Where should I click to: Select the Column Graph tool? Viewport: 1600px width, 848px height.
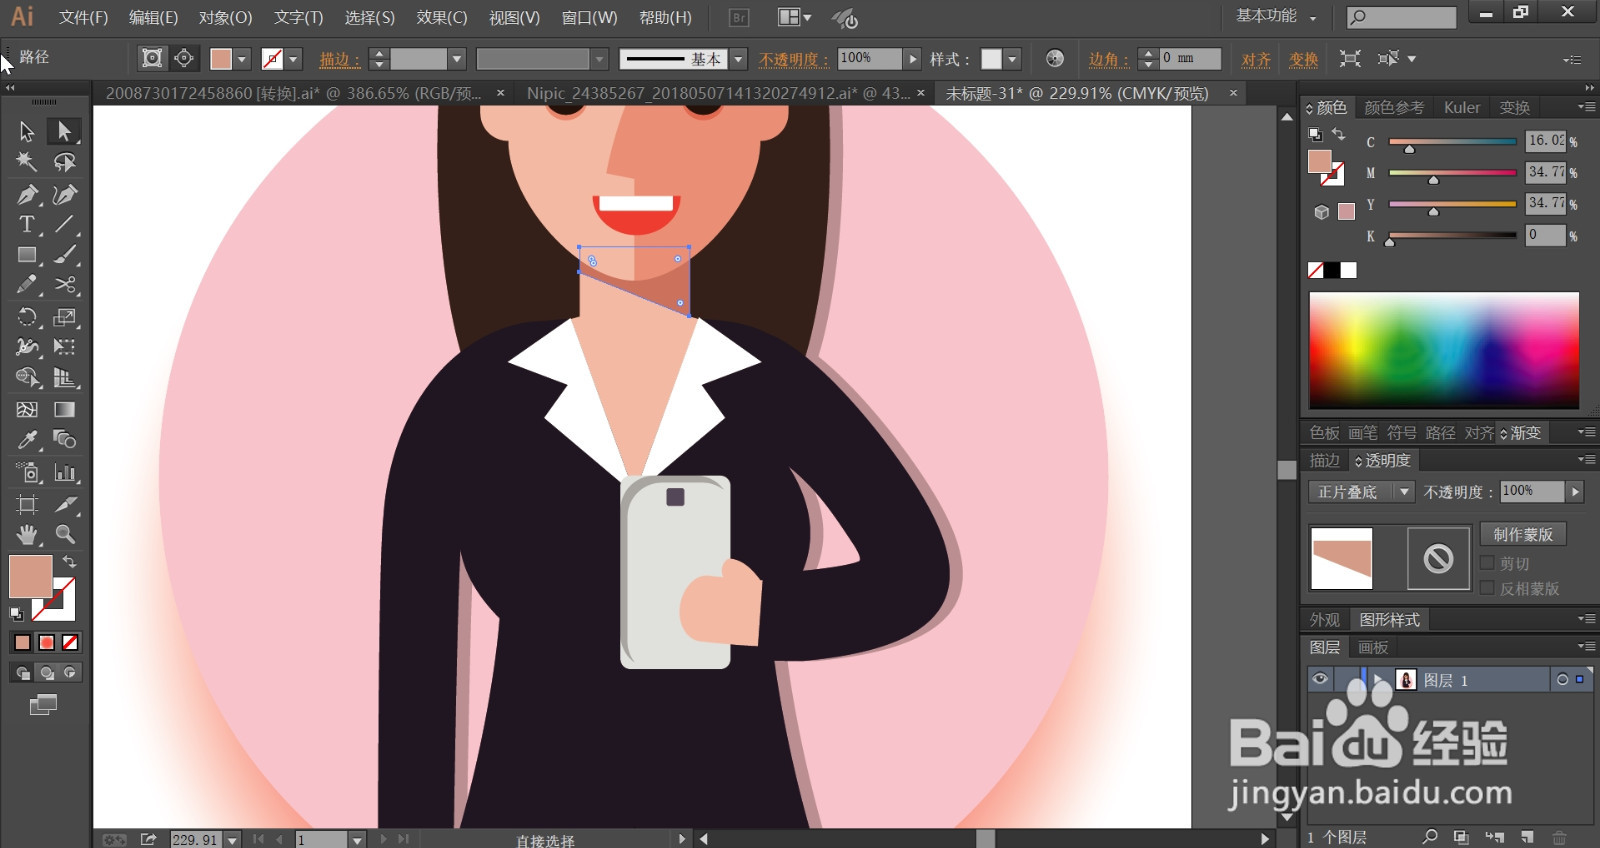click(65, 472)
